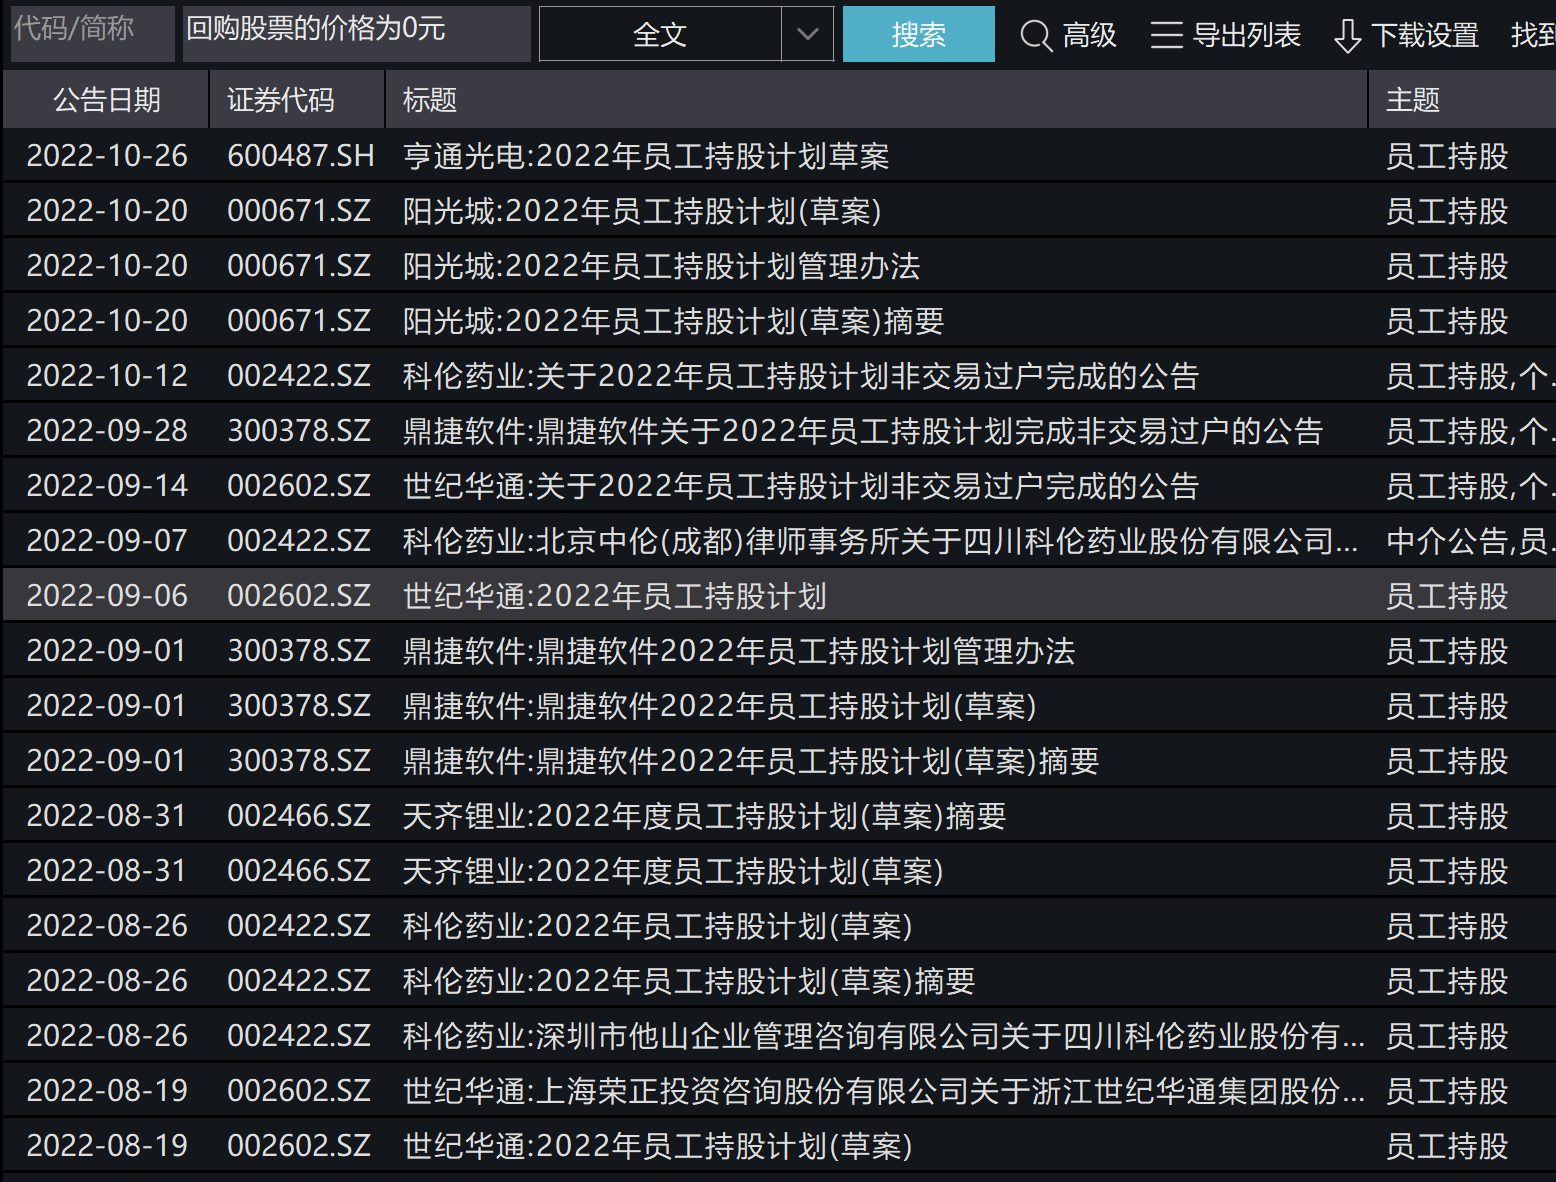Viewport: 1556px width, 1182px height.
Task: Open 鼎捷软件2022年员工持股计划管理办法
Action: tap(739, 651)
